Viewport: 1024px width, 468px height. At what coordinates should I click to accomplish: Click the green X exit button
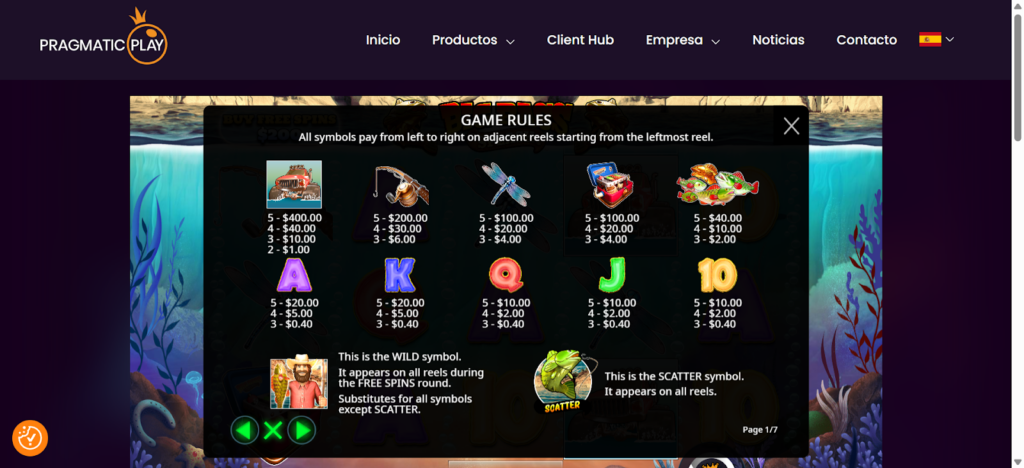[273, 430]
